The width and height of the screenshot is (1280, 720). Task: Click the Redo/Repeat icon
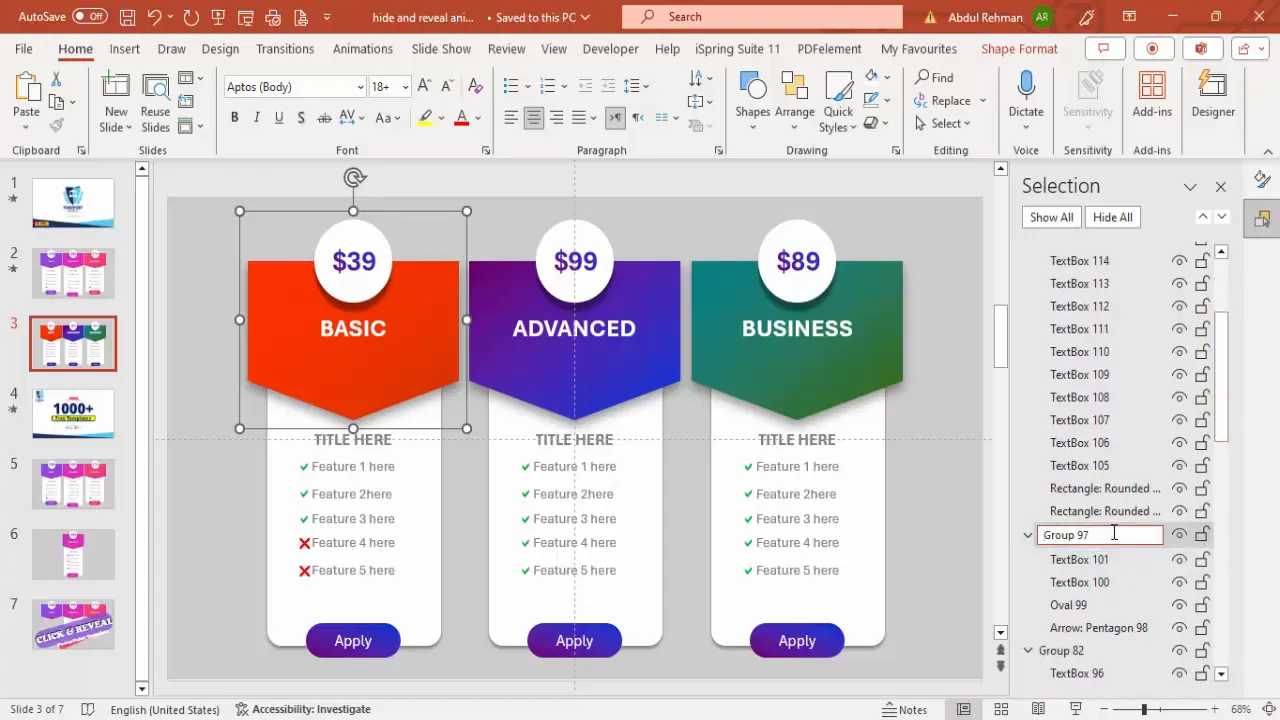191,17
